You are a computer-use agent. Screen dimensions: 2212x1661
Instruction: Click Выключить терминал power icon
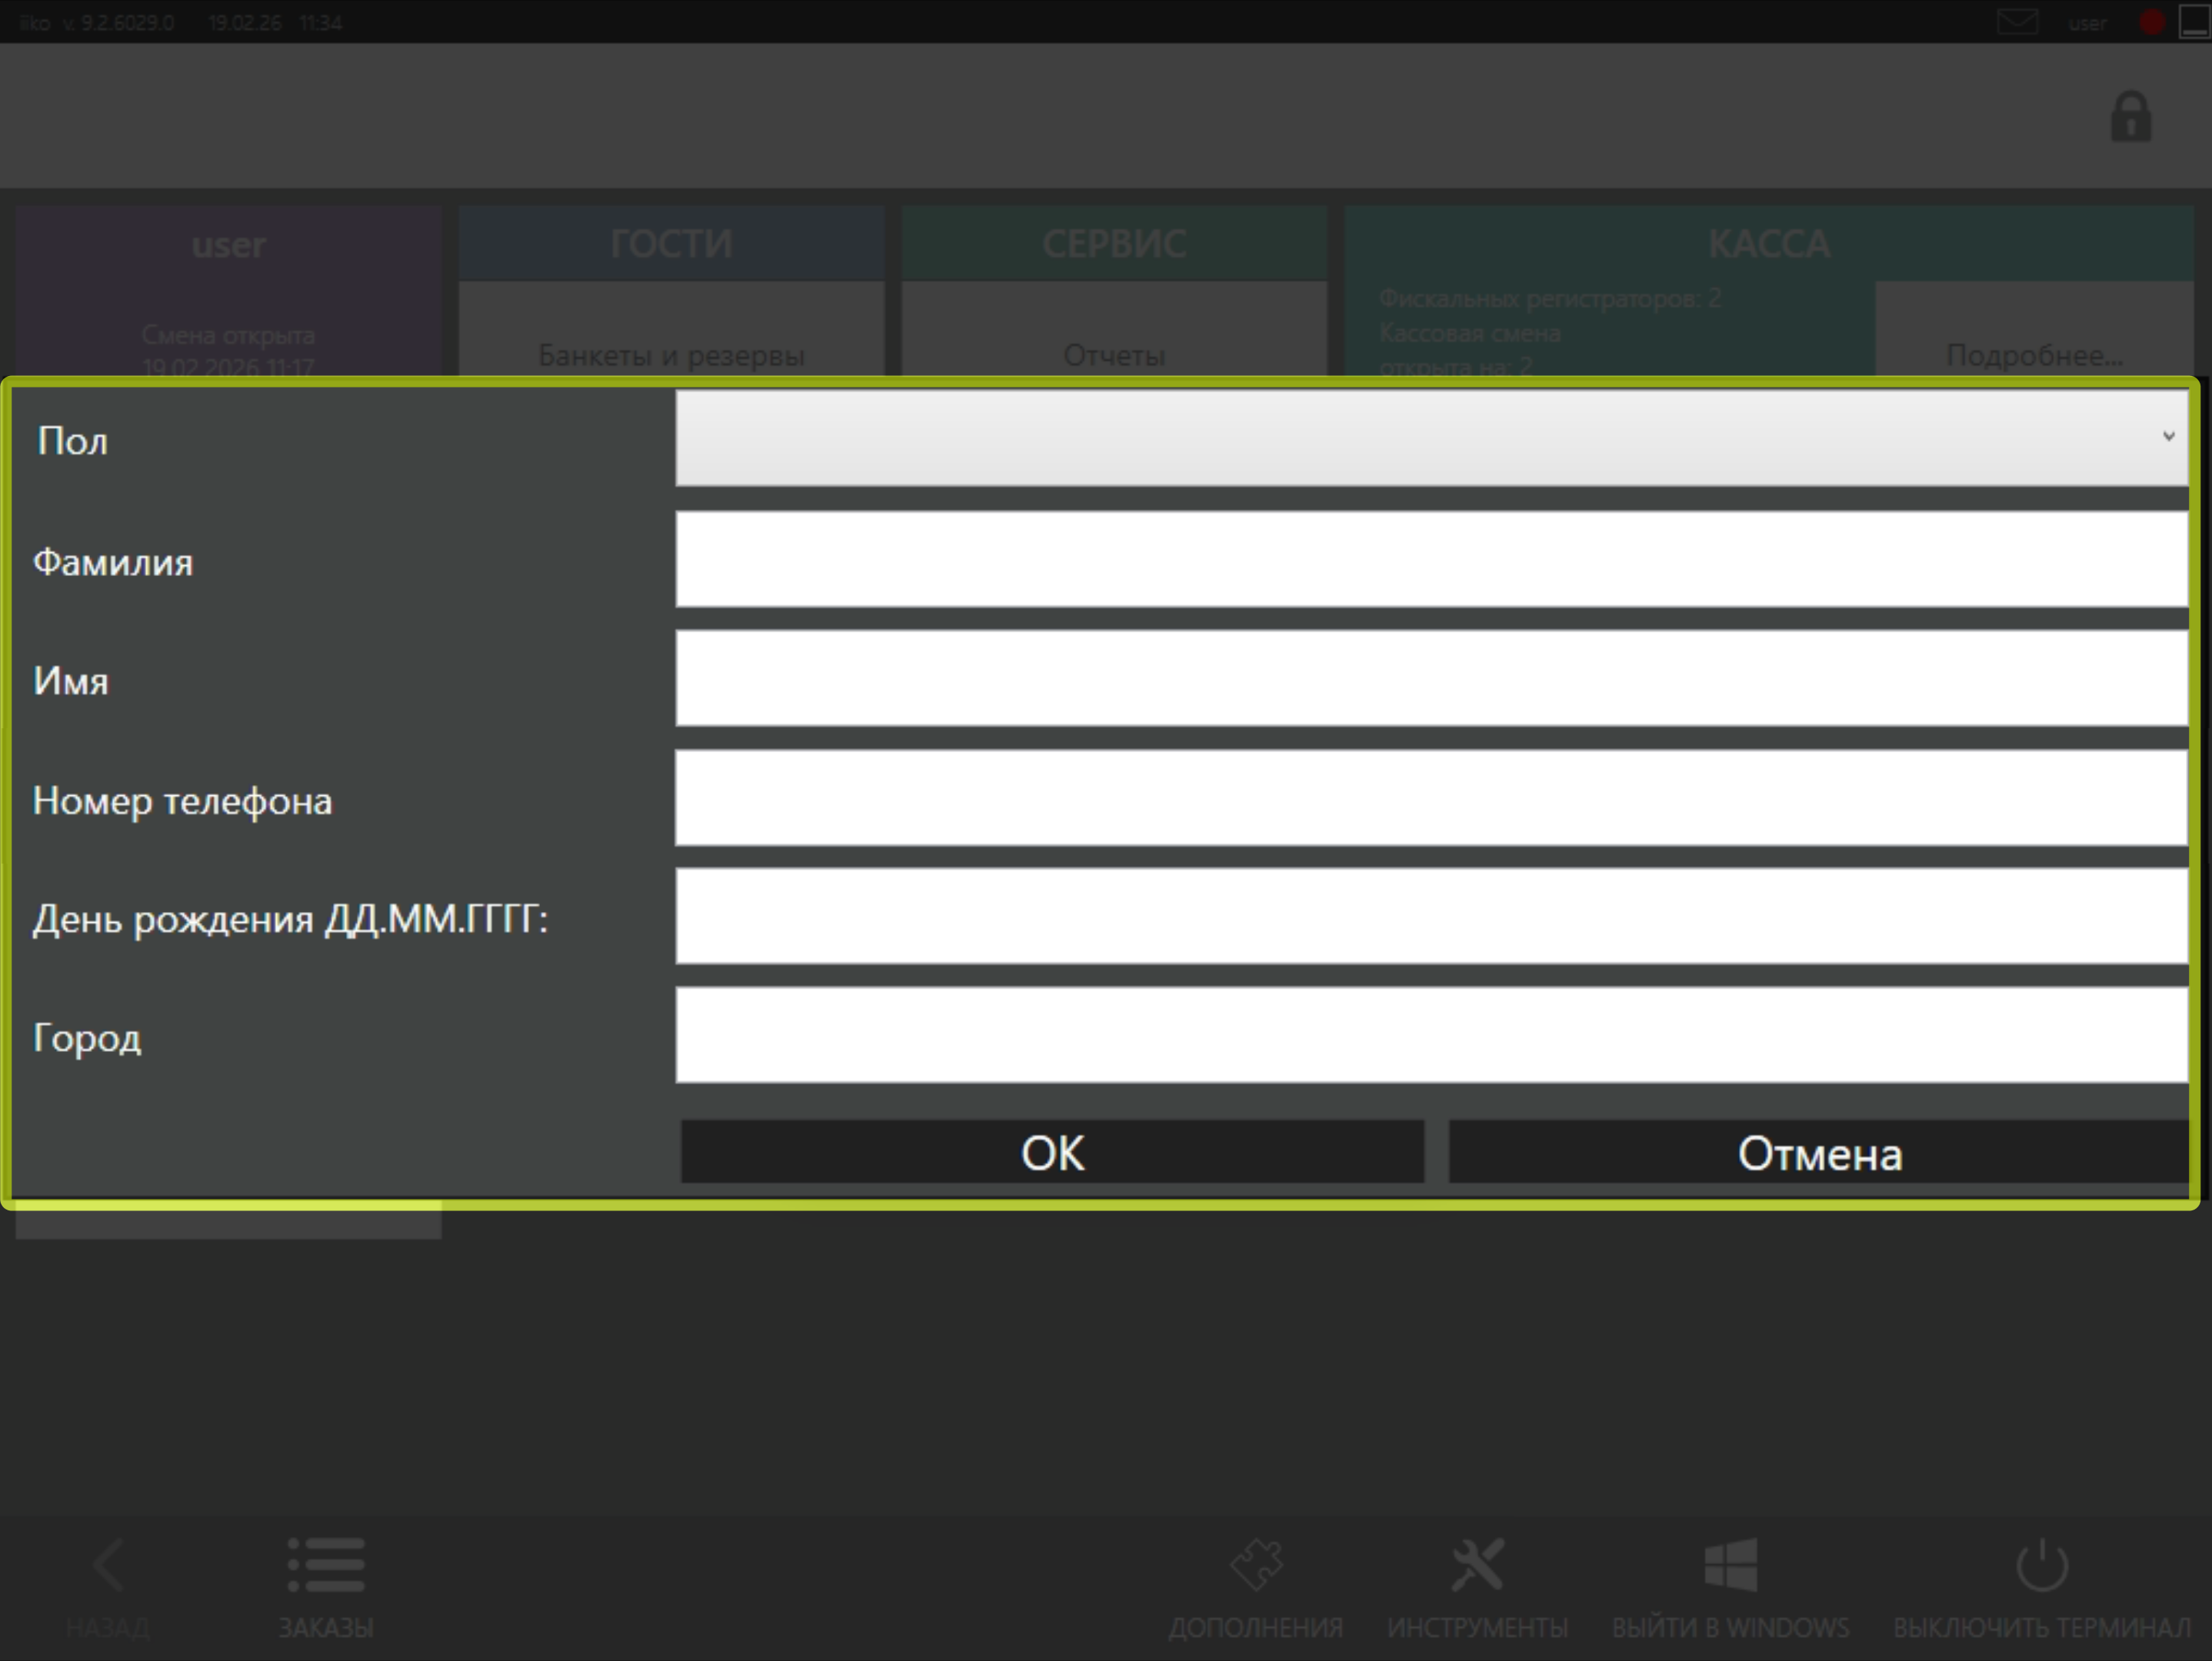2041,1565
